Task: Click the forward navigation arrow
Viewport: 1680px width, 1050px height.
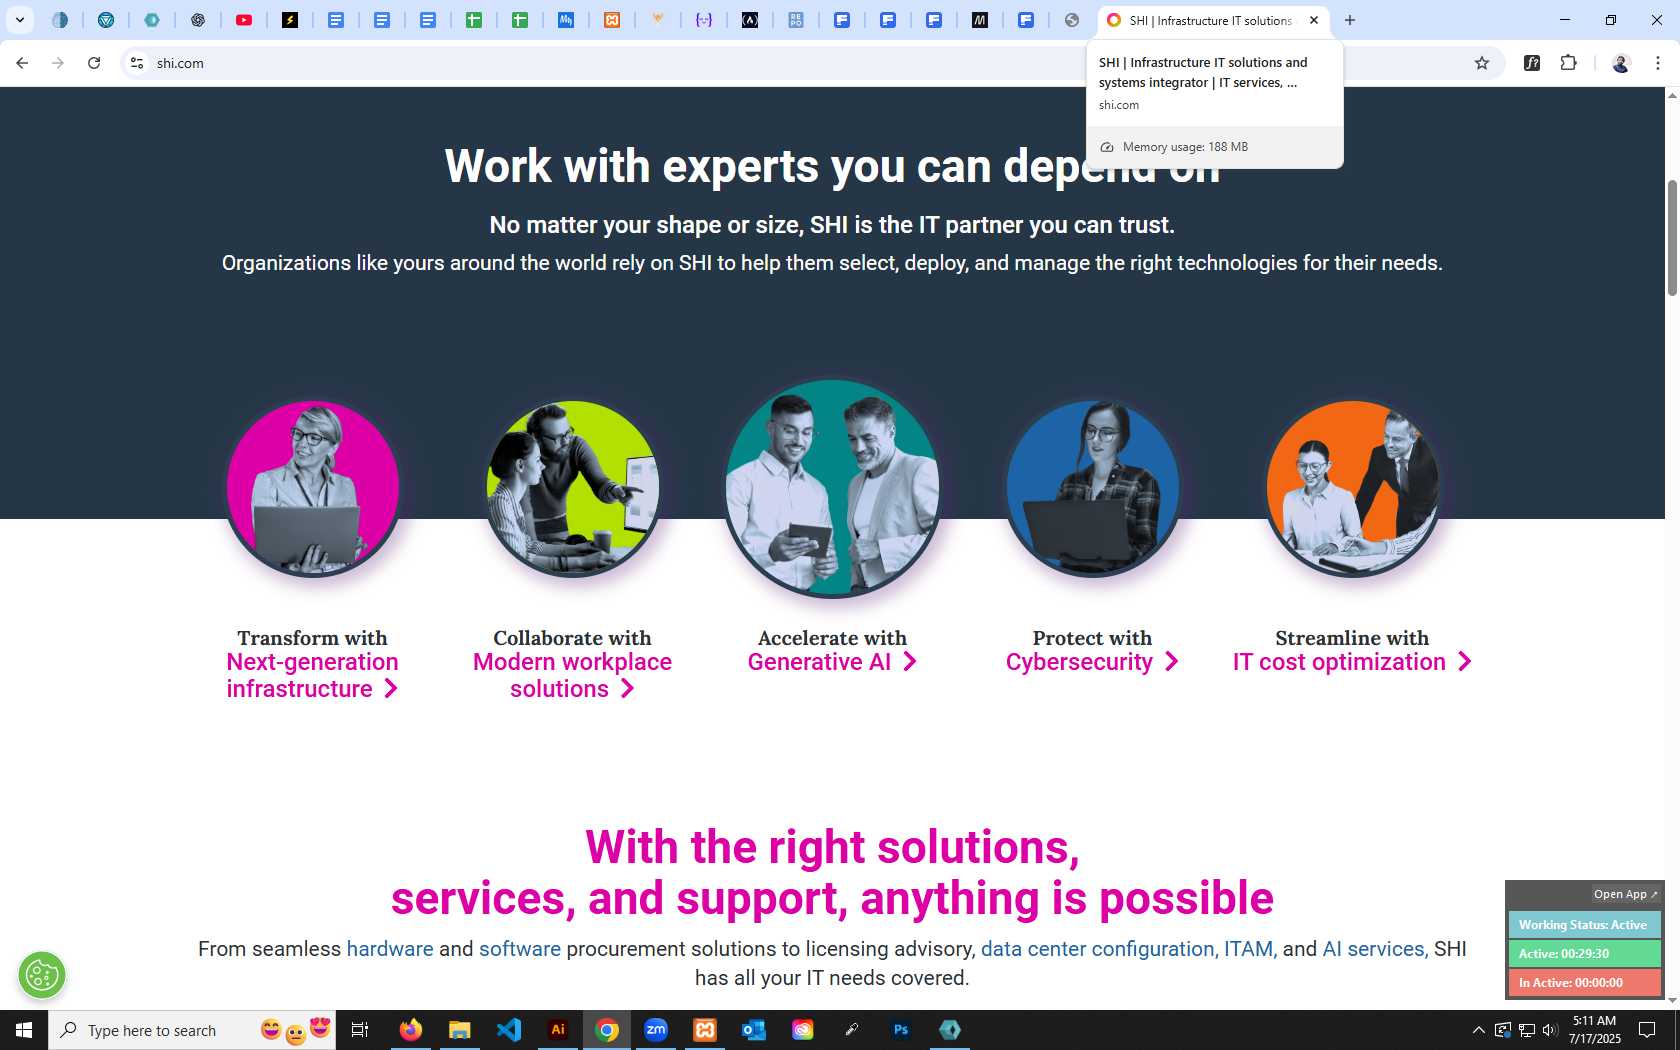Action: tap(58, 63)
